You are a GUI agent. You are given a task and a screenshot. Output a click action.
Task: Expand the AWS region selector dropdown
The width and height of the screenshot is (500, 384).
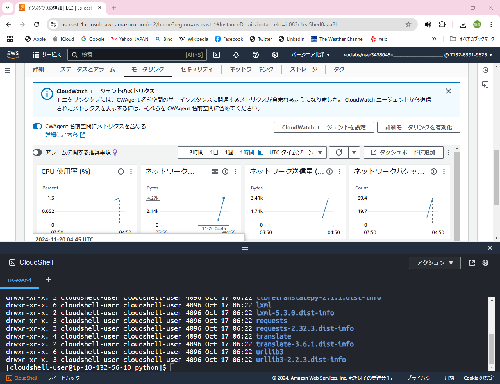[x=310, y=55]
